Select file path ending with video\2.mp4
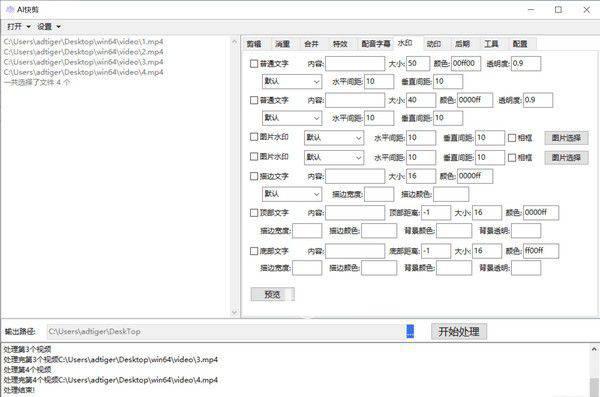This screenshot has height=397, width=600. [x=83, y=52]
